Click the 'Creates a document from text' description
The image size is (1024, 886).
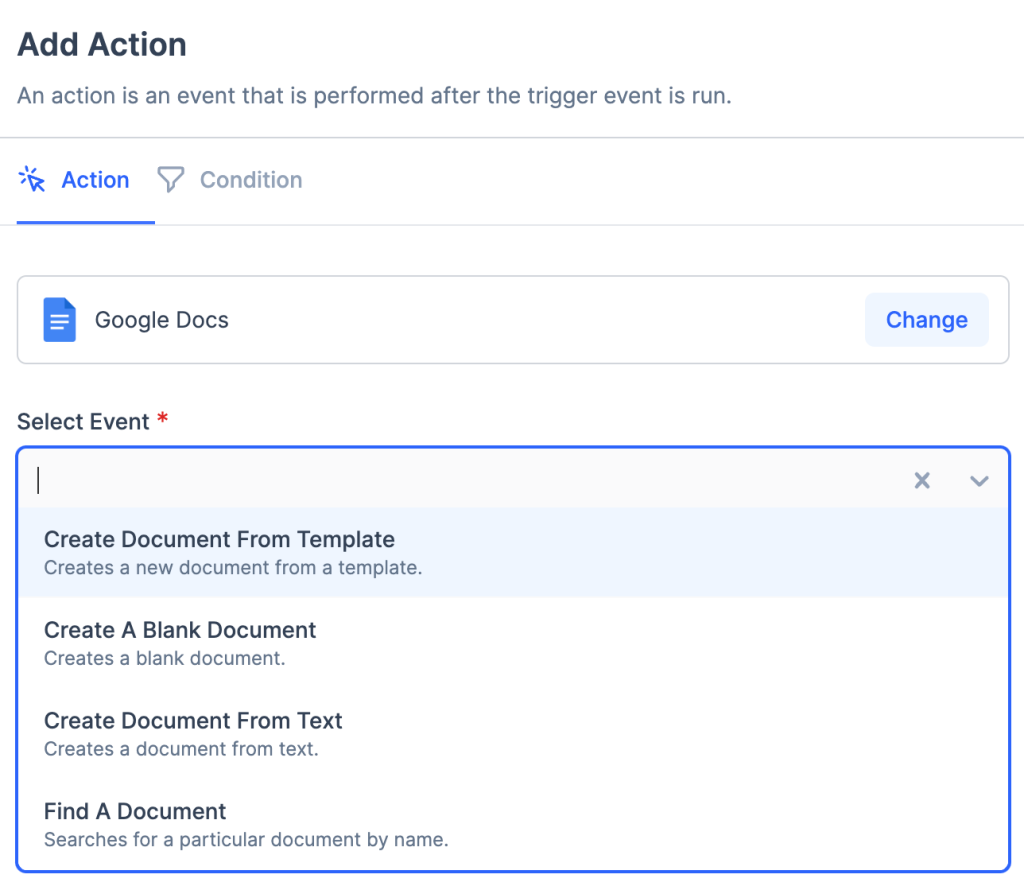pyautogui.click(x=181, y=748)
